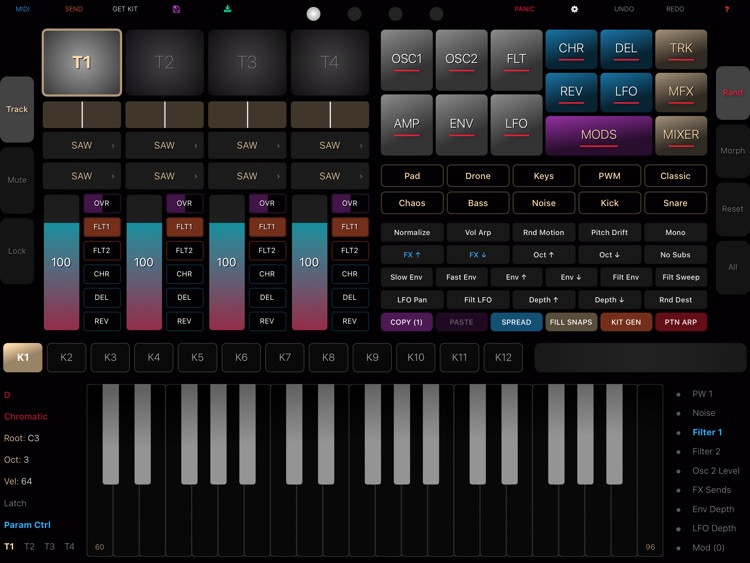Open the TRK page
This screenshot has height=563, width=750.
pos(681,49)
